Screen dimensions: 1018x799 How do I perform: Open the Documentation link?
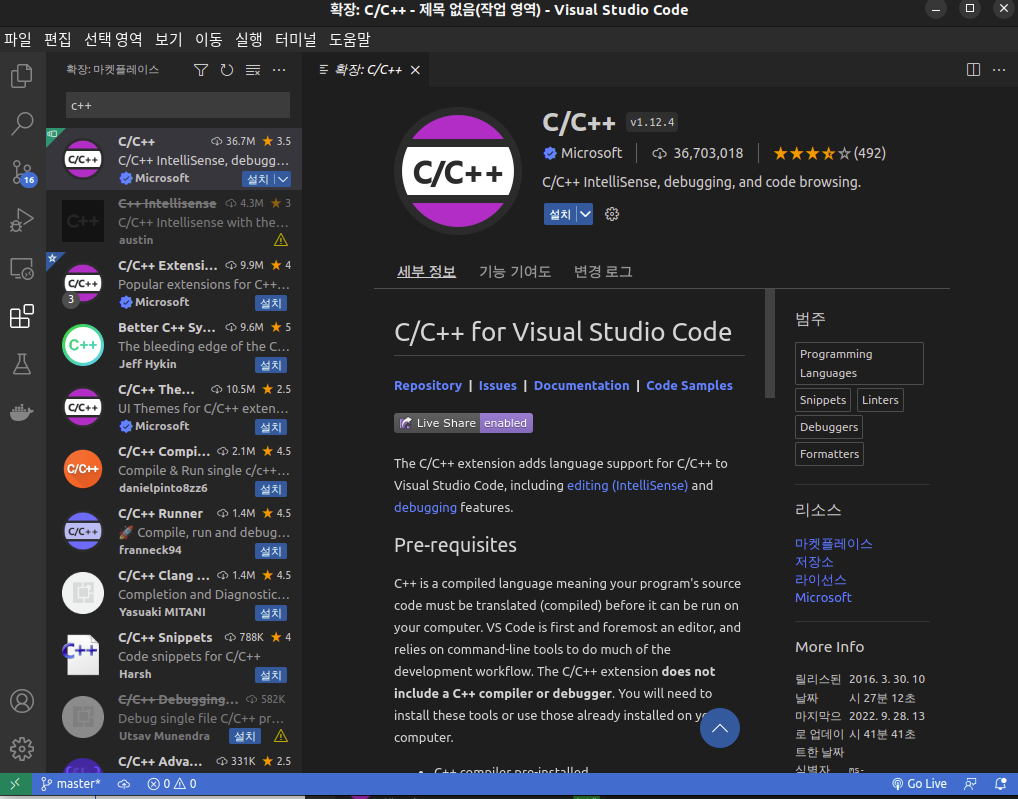582,386
